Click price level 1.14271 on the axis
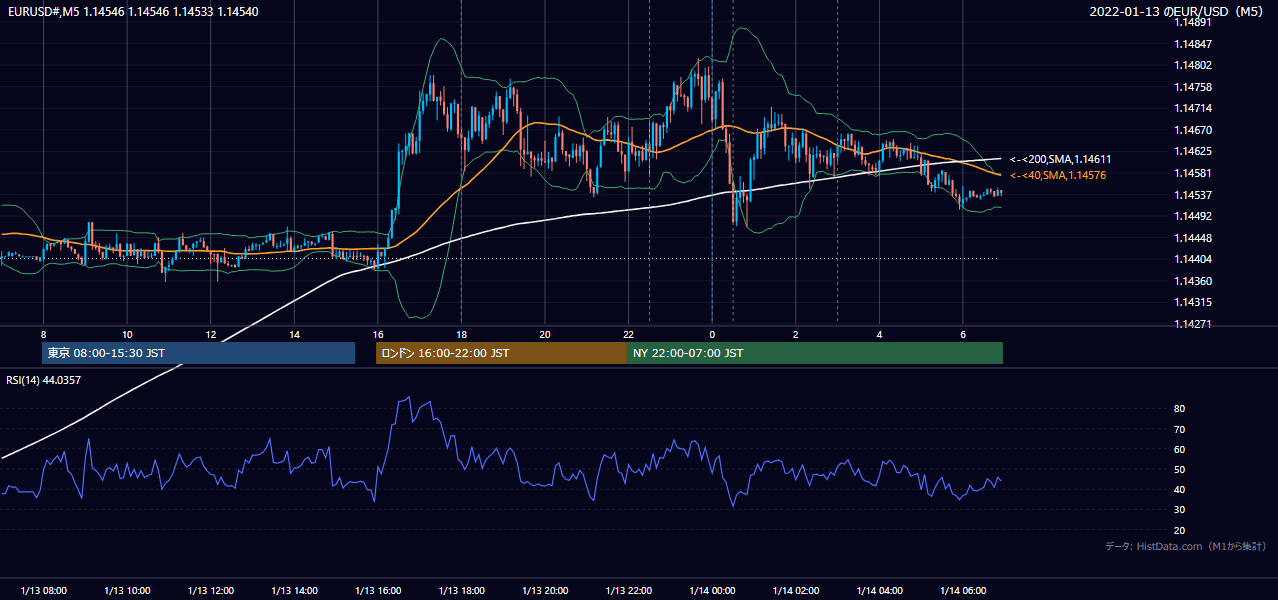This screenshot has height=600, width=1278. pyautogui.click(x=1193, y=324)
